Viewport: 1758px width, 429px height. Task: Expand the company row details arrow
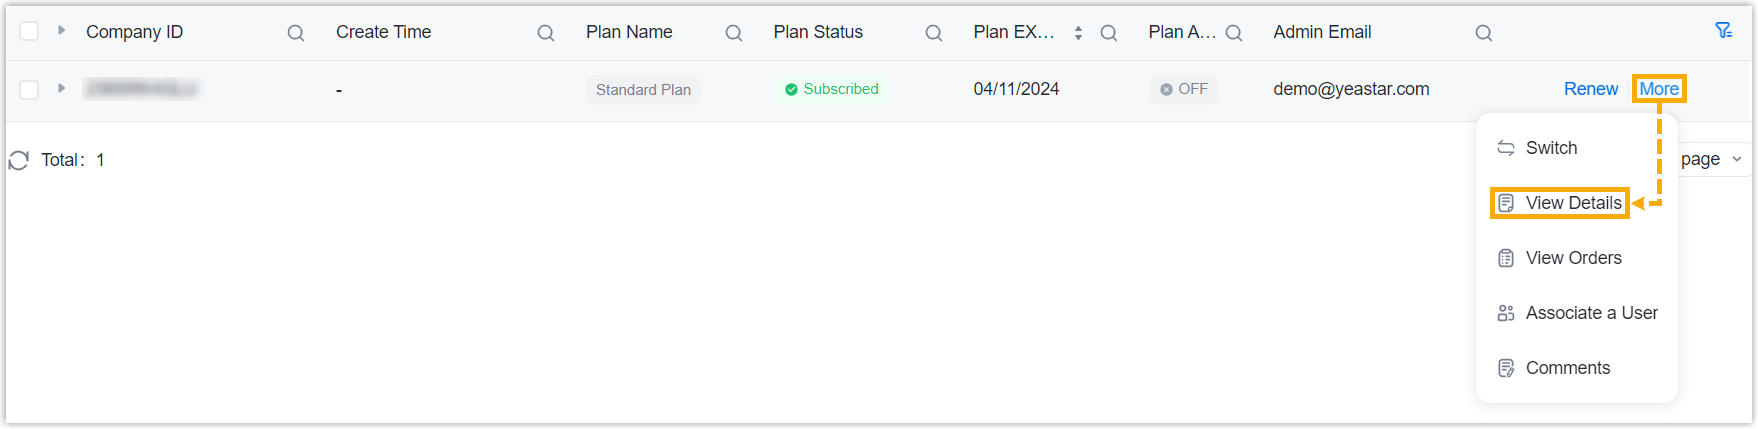coord(61,88)
